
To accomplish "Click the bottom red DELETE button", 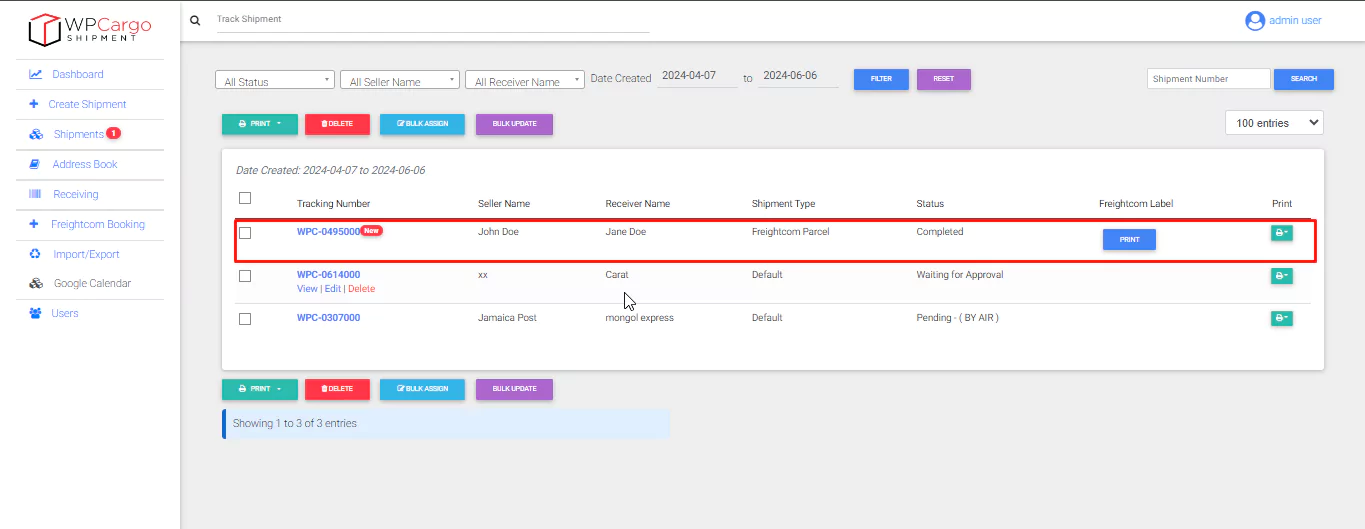I will pos(337,389).
